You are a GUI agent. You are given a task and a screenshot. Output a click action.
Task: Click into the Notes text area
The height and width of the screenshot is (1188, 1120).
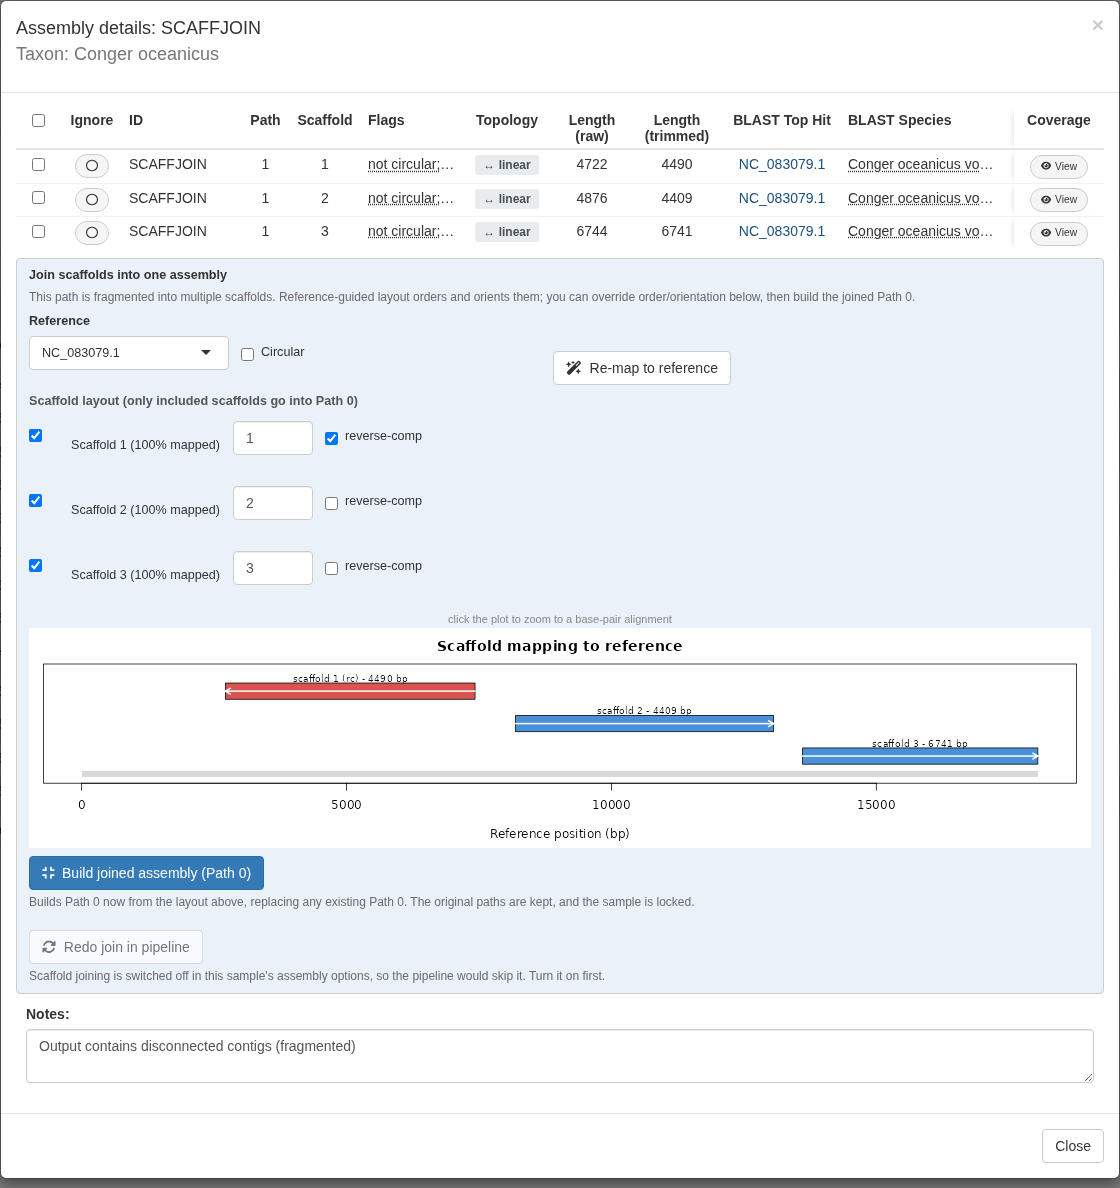coord(560,1056)
